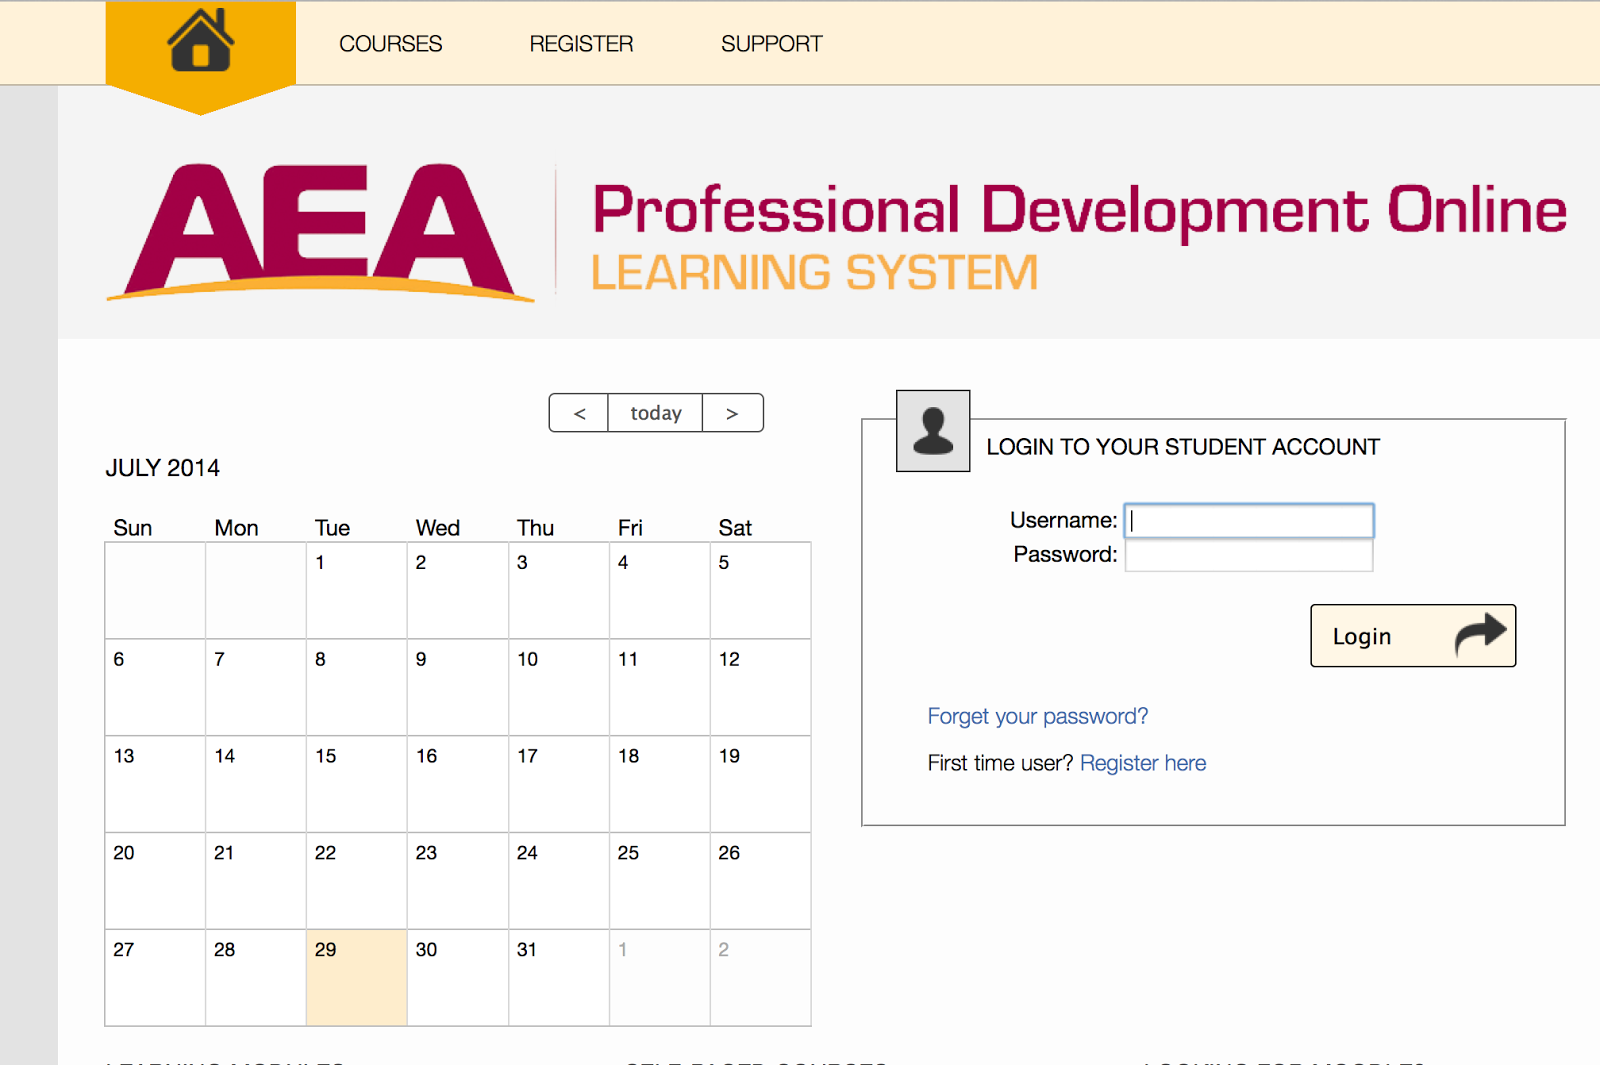Open the REGISTER menu
The width and height of the screenshot is (1600, 1065).
click(580, 43)
